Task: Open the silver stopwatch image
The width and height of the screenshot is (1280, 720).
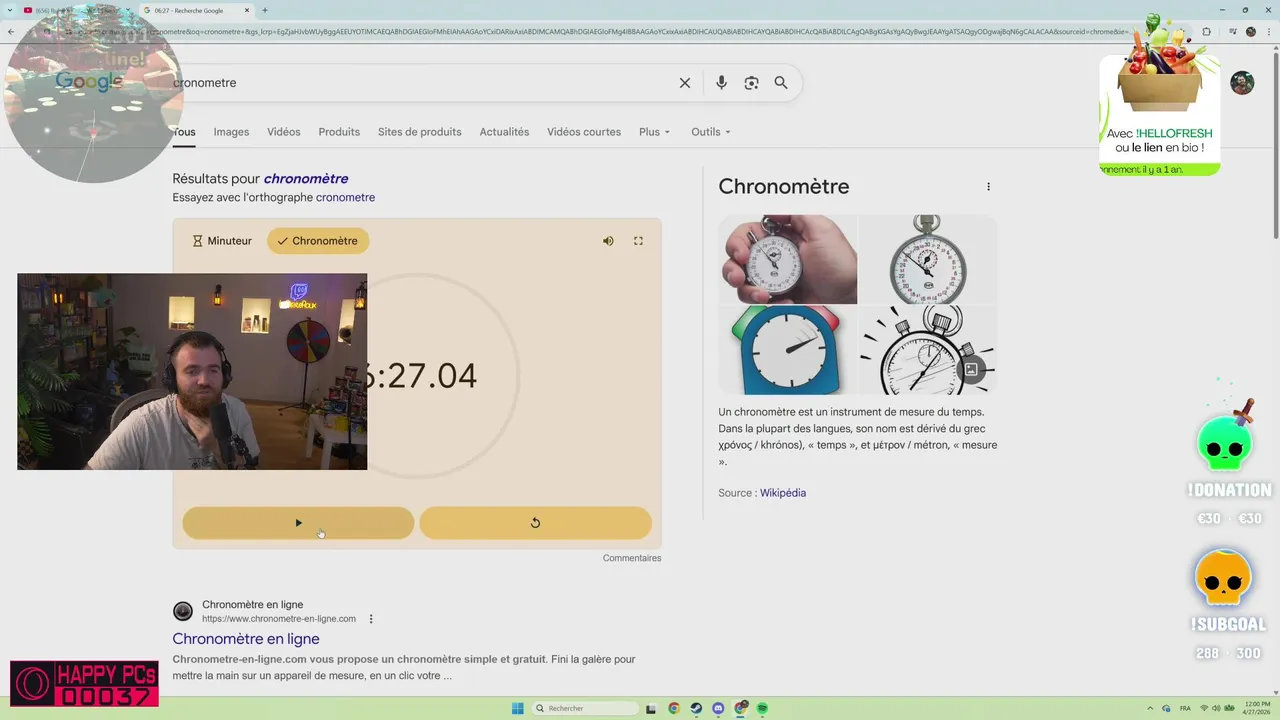Action: 928,259
